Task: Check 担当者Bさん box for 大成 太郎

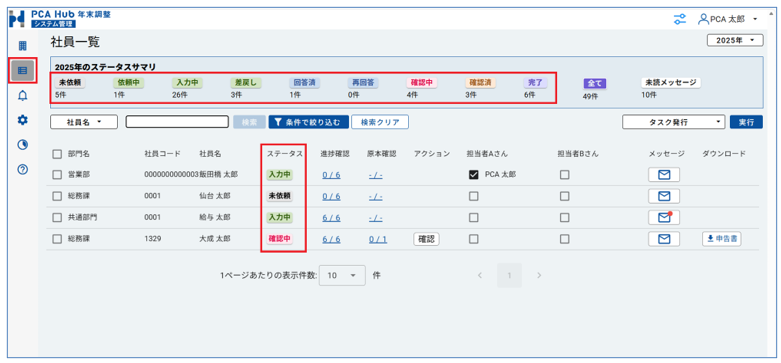Action: (564, 239)
